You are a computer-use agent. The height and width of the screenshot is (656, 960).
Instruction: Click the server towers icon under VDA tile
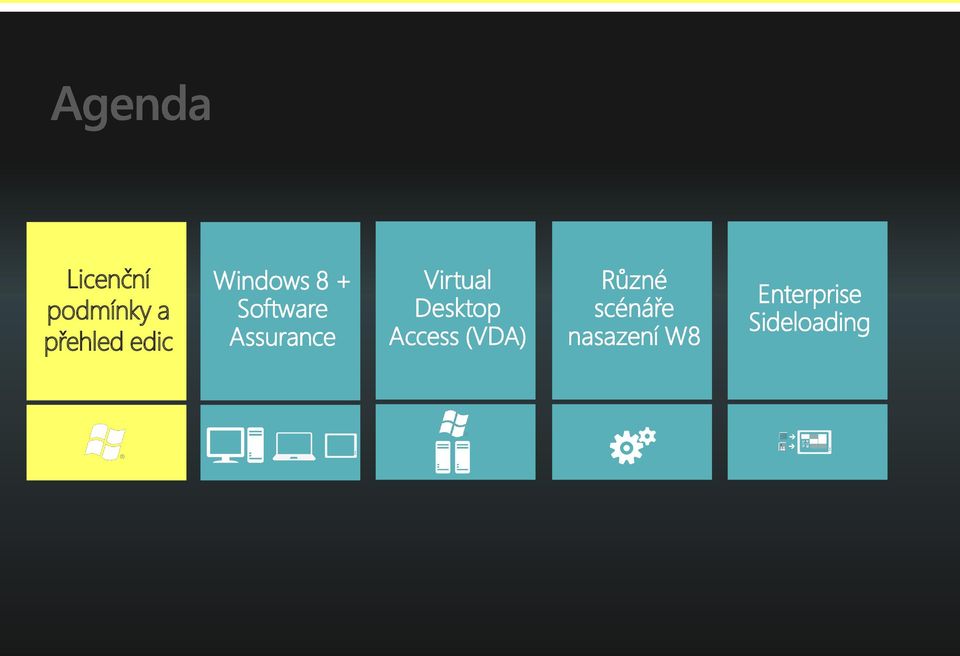pyautogui.click(x=453, y=457)
